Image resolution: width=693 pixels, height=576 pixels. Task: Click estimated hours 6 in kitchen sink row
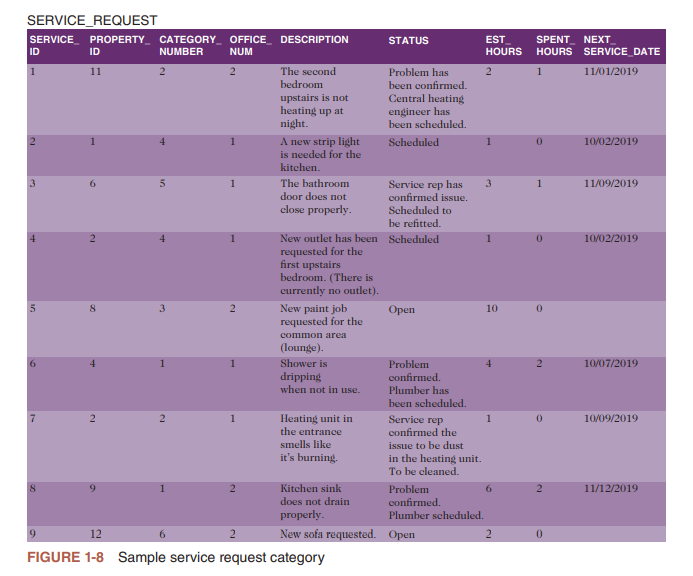coord(488,488)
